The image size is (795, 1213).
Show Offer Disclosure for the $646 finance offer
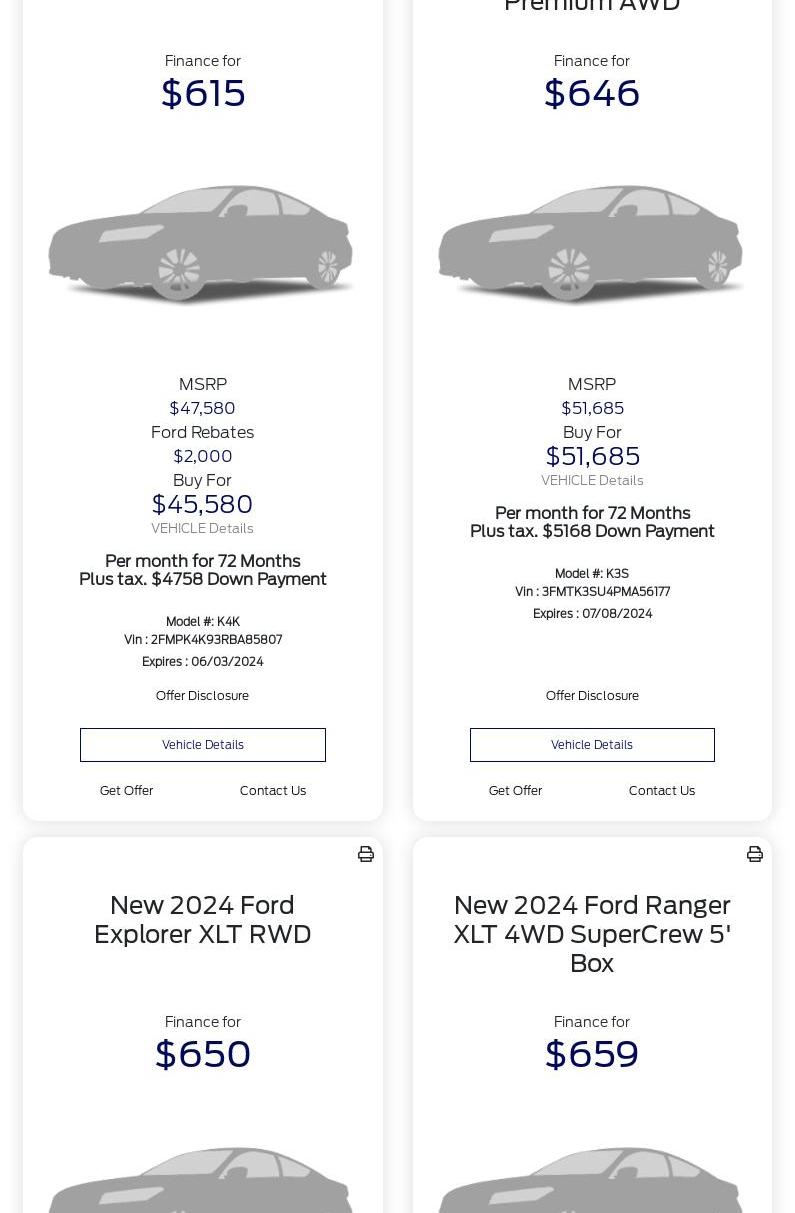coord(592,696)
